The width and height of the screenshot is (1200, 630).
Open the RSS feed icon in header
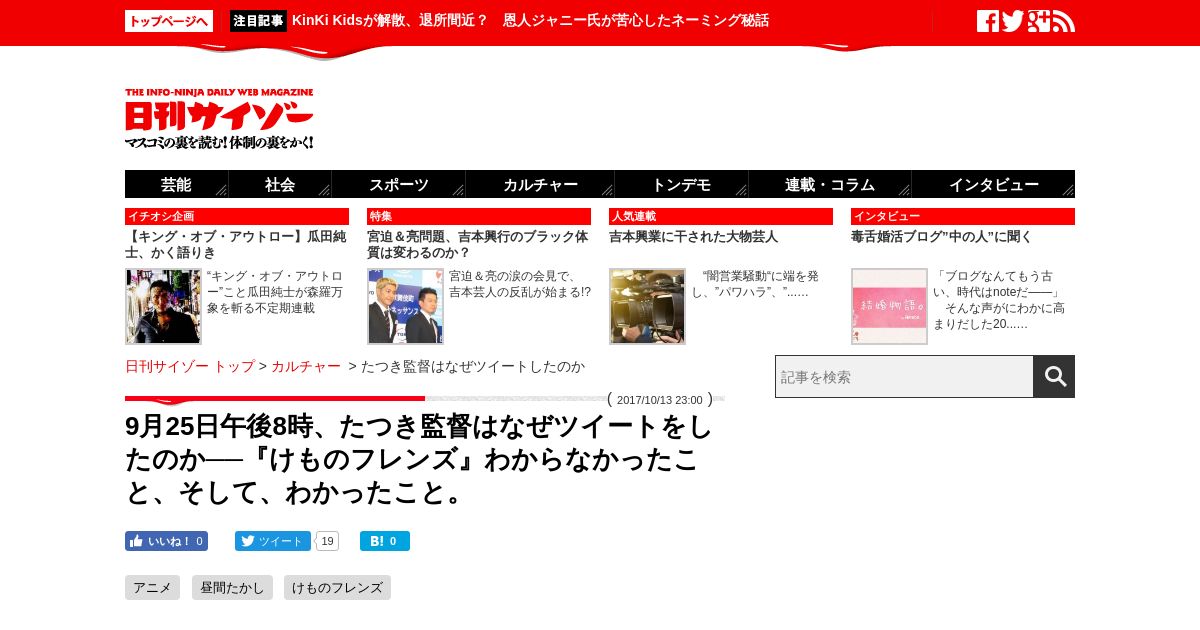pyautogui.click(x=1064, y=21)
